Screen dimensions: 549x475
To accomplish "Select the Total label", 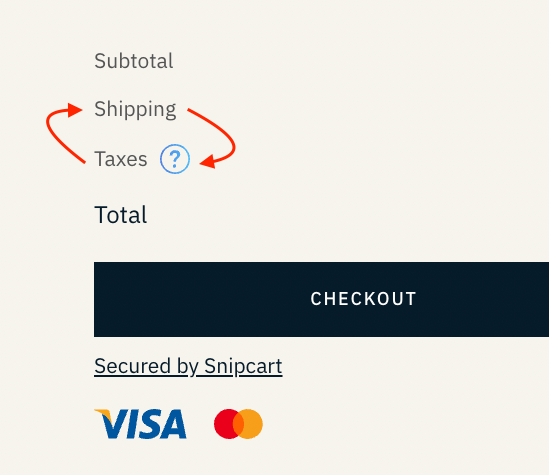I will click(120, 215).
